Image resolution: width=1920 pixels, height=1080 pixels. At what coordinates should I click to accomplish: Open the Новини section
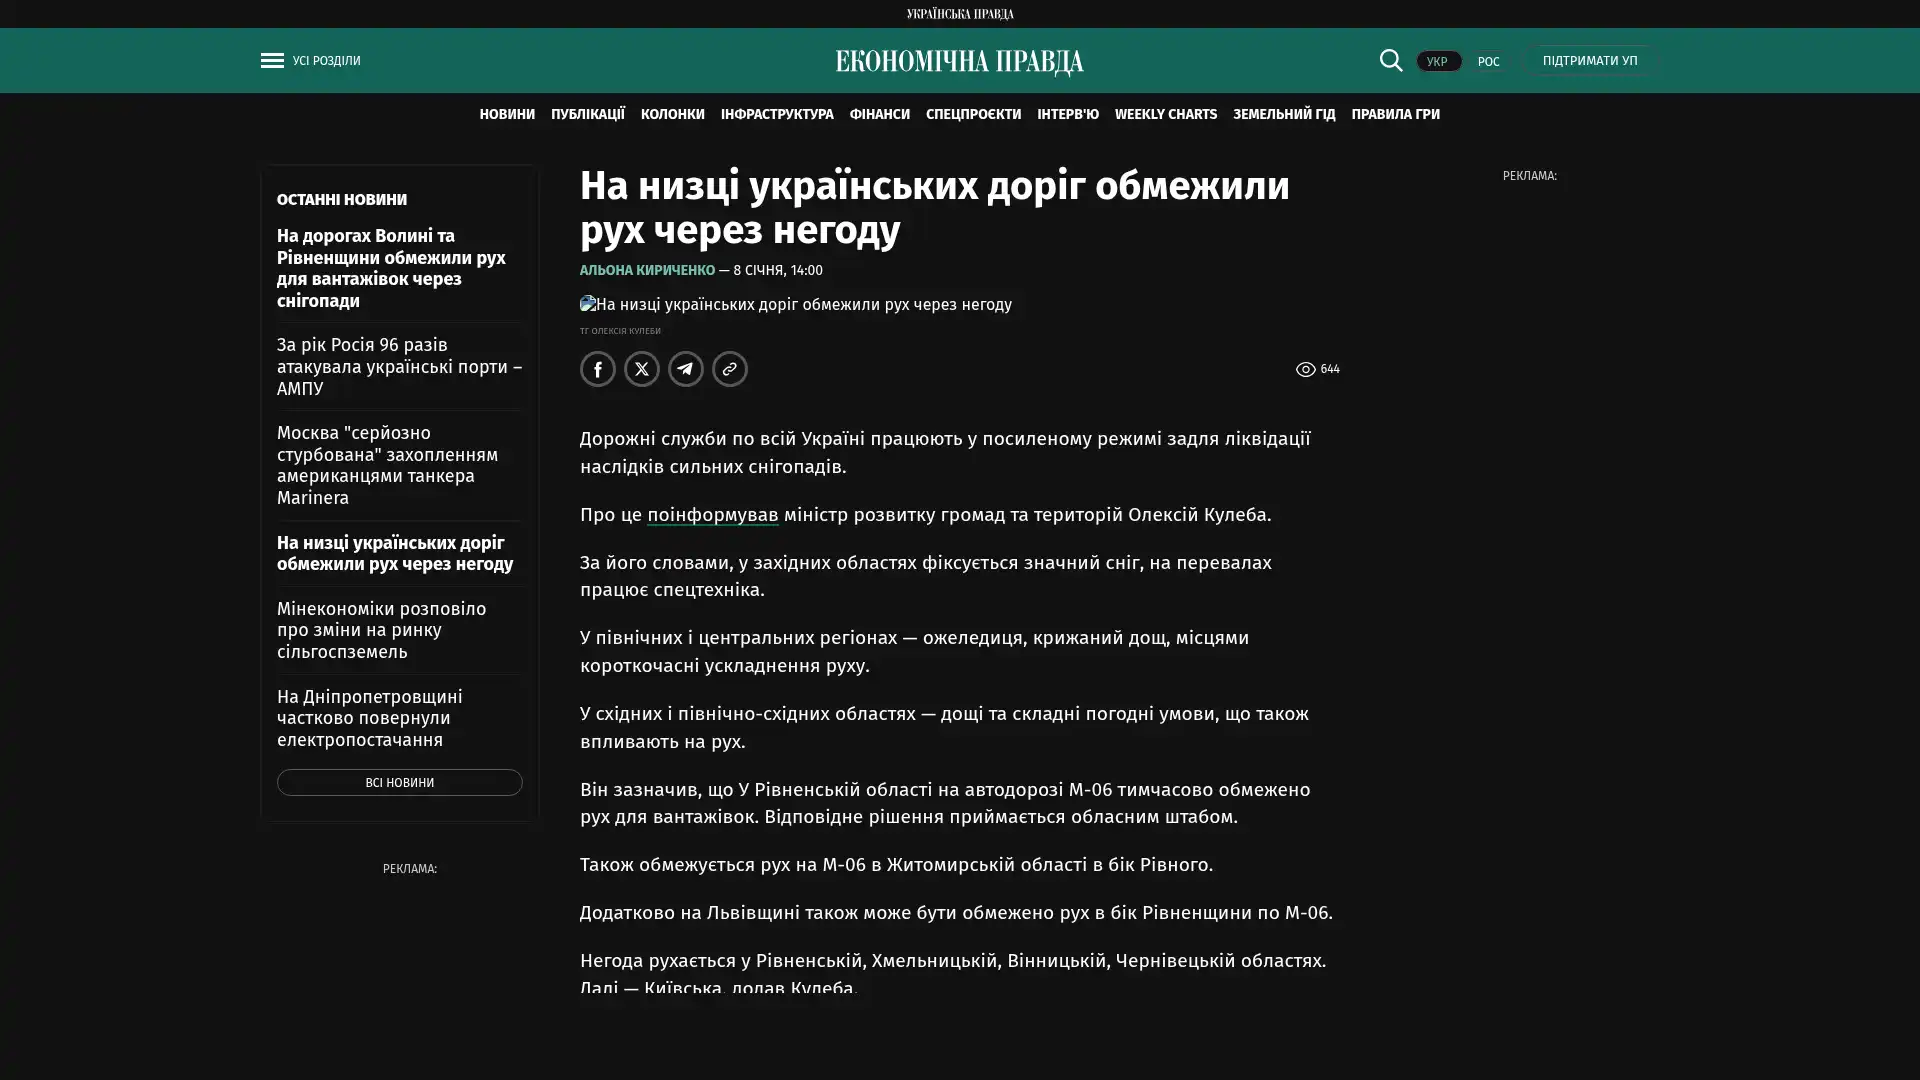click(x=506, y=114)
